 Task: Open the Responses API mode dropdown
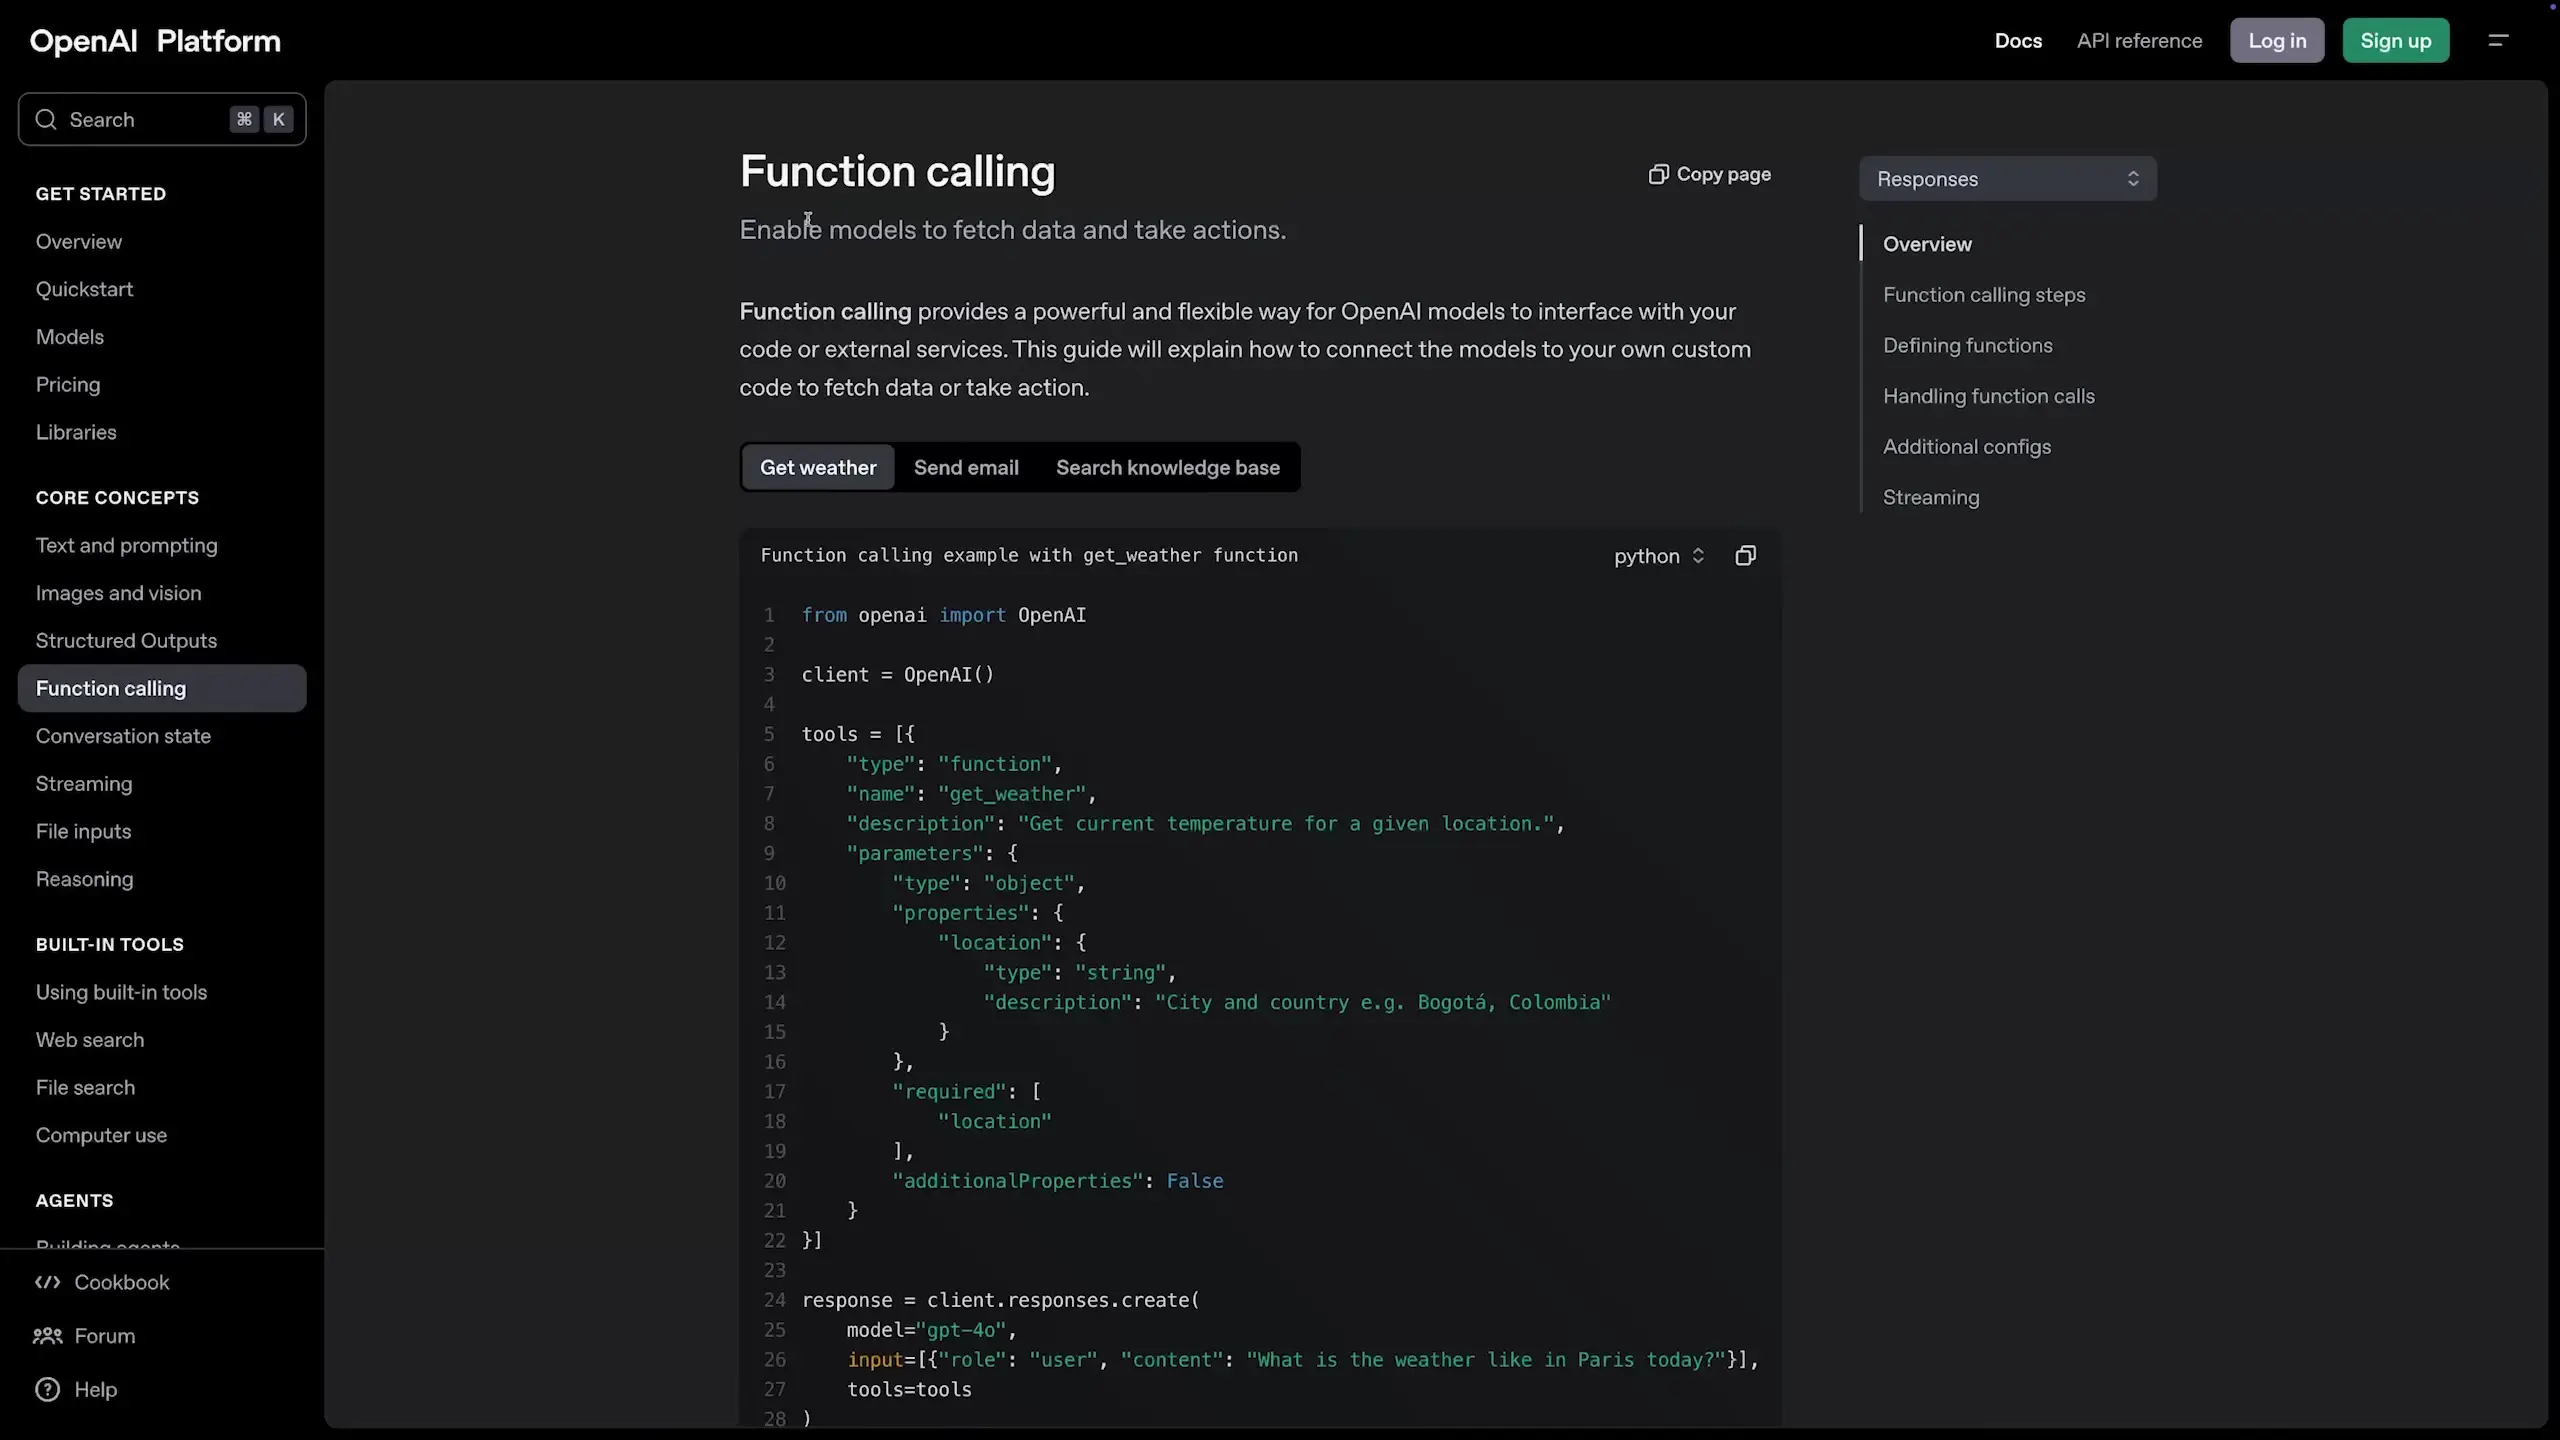2008,179
